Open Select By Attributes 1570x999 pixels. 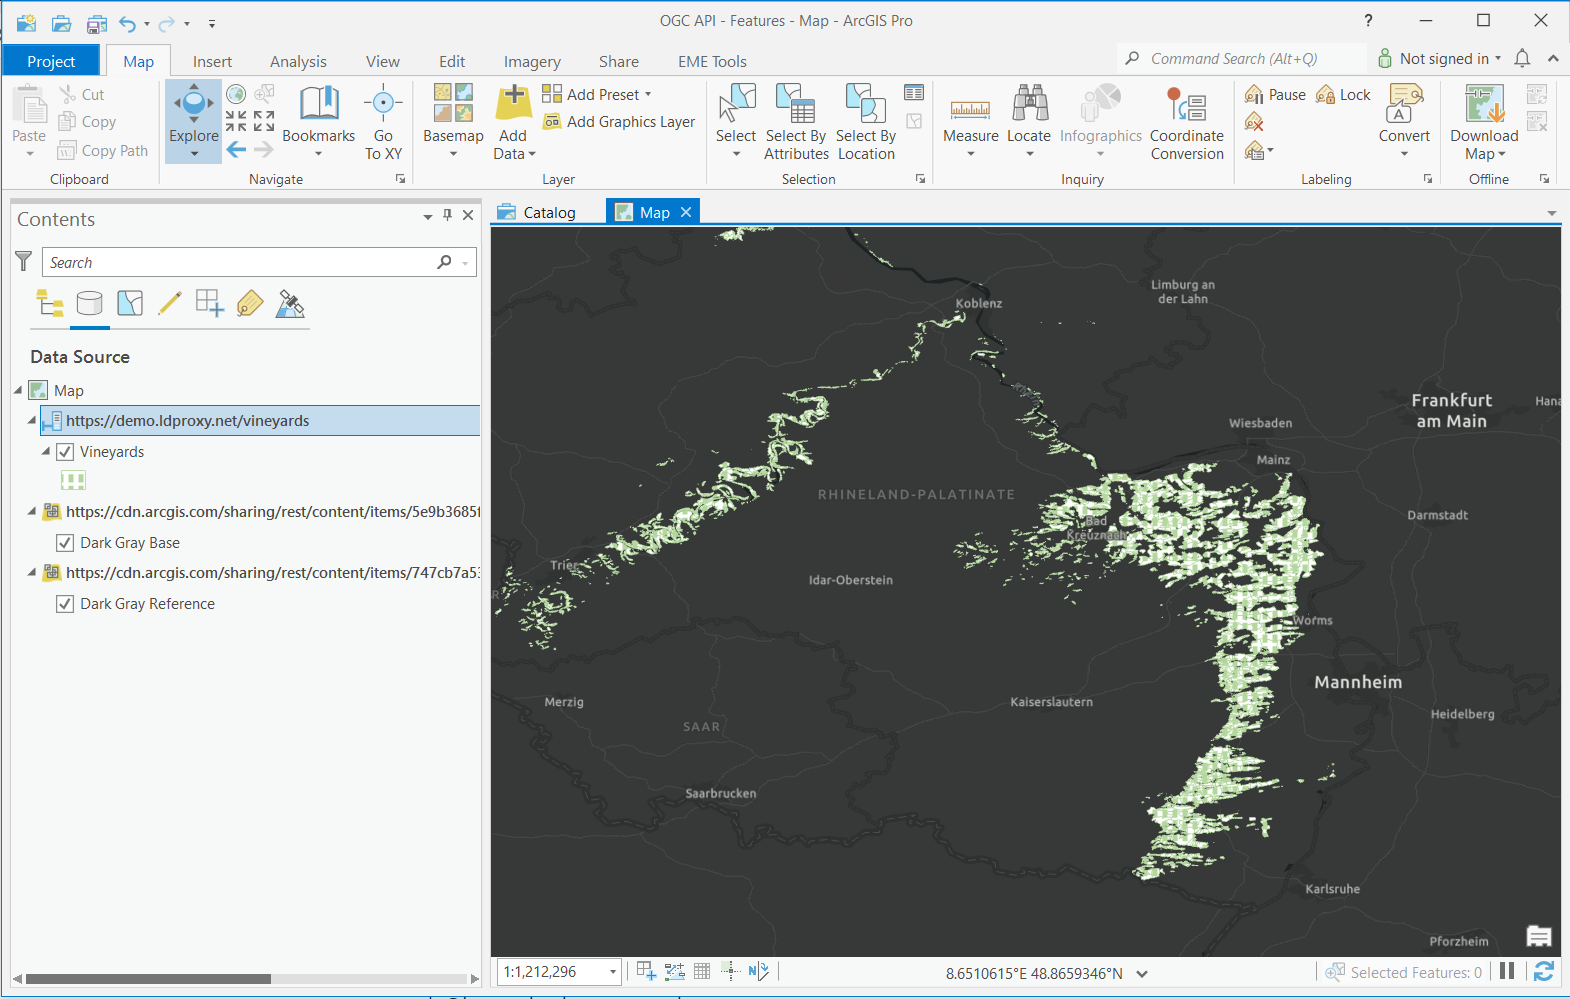click(x=796, y=121)
